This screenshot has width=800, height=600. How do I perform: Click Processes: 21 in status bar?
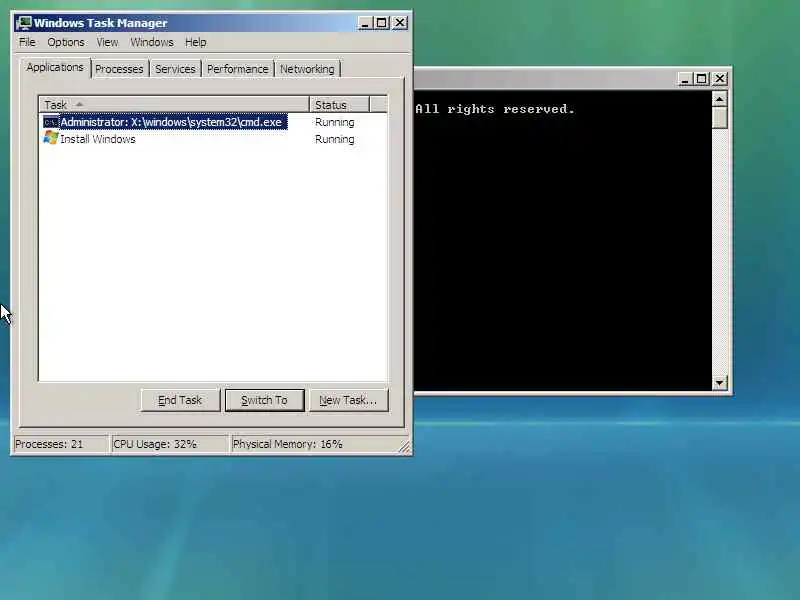pyautogui.click(x=60, y=444)
